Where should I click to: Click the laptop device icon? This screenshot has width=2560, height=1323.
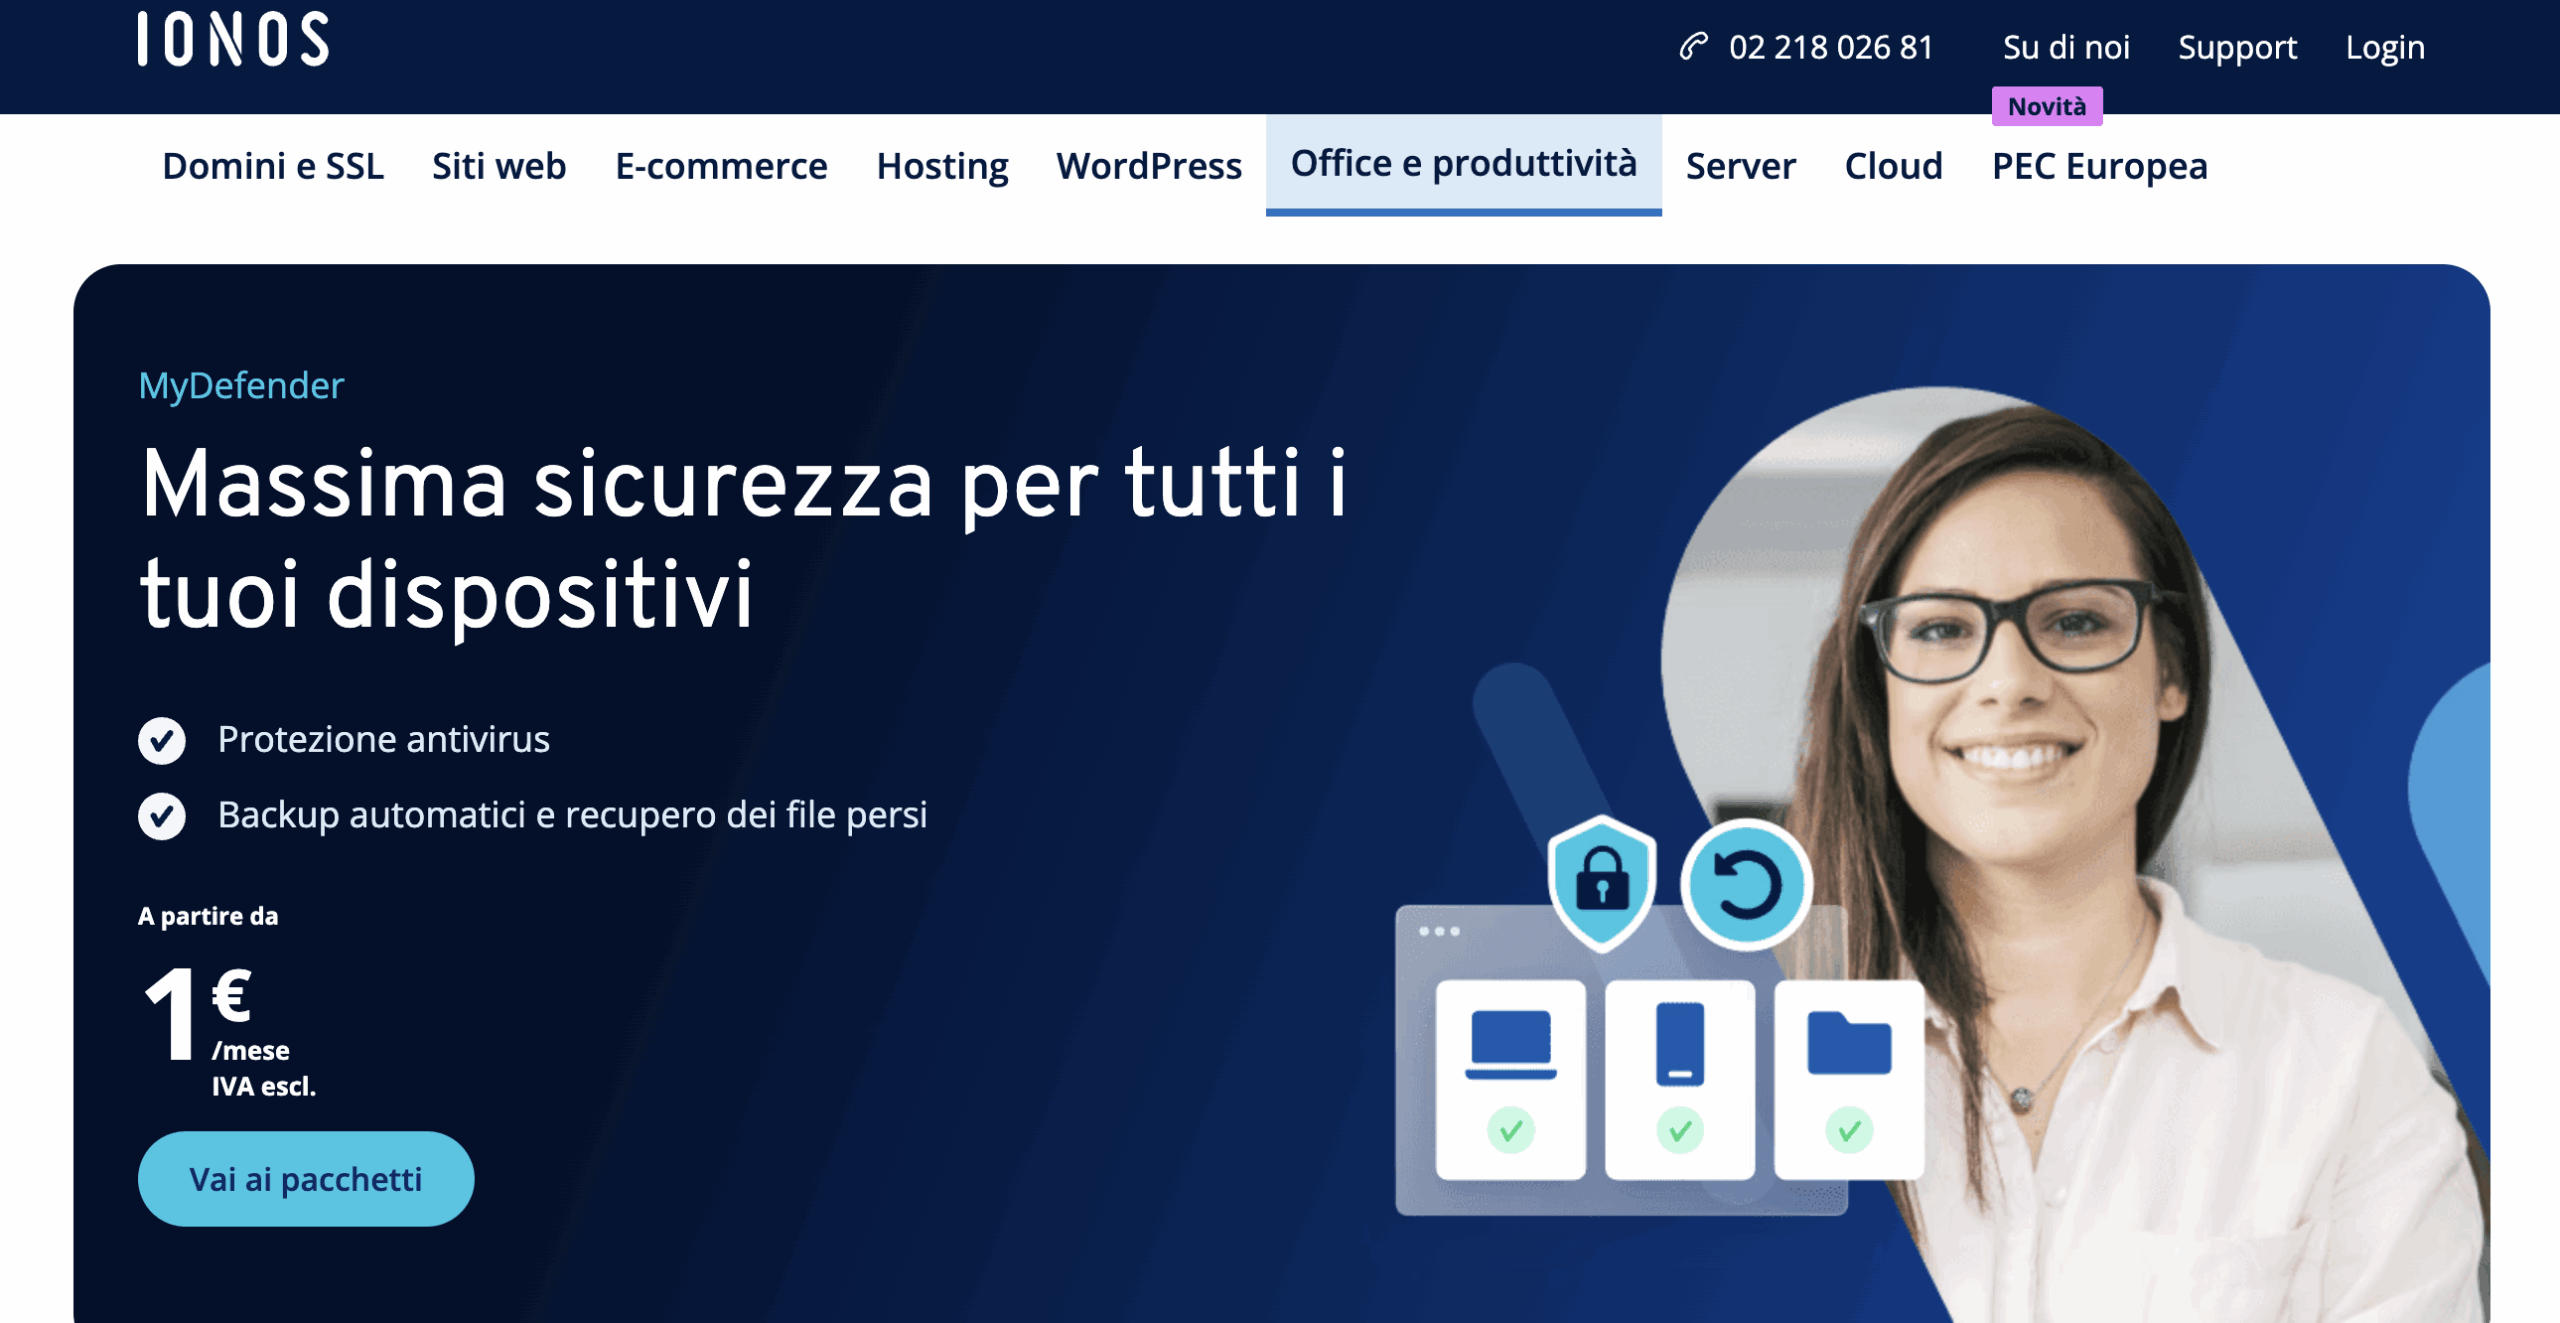point(1511,1044)
